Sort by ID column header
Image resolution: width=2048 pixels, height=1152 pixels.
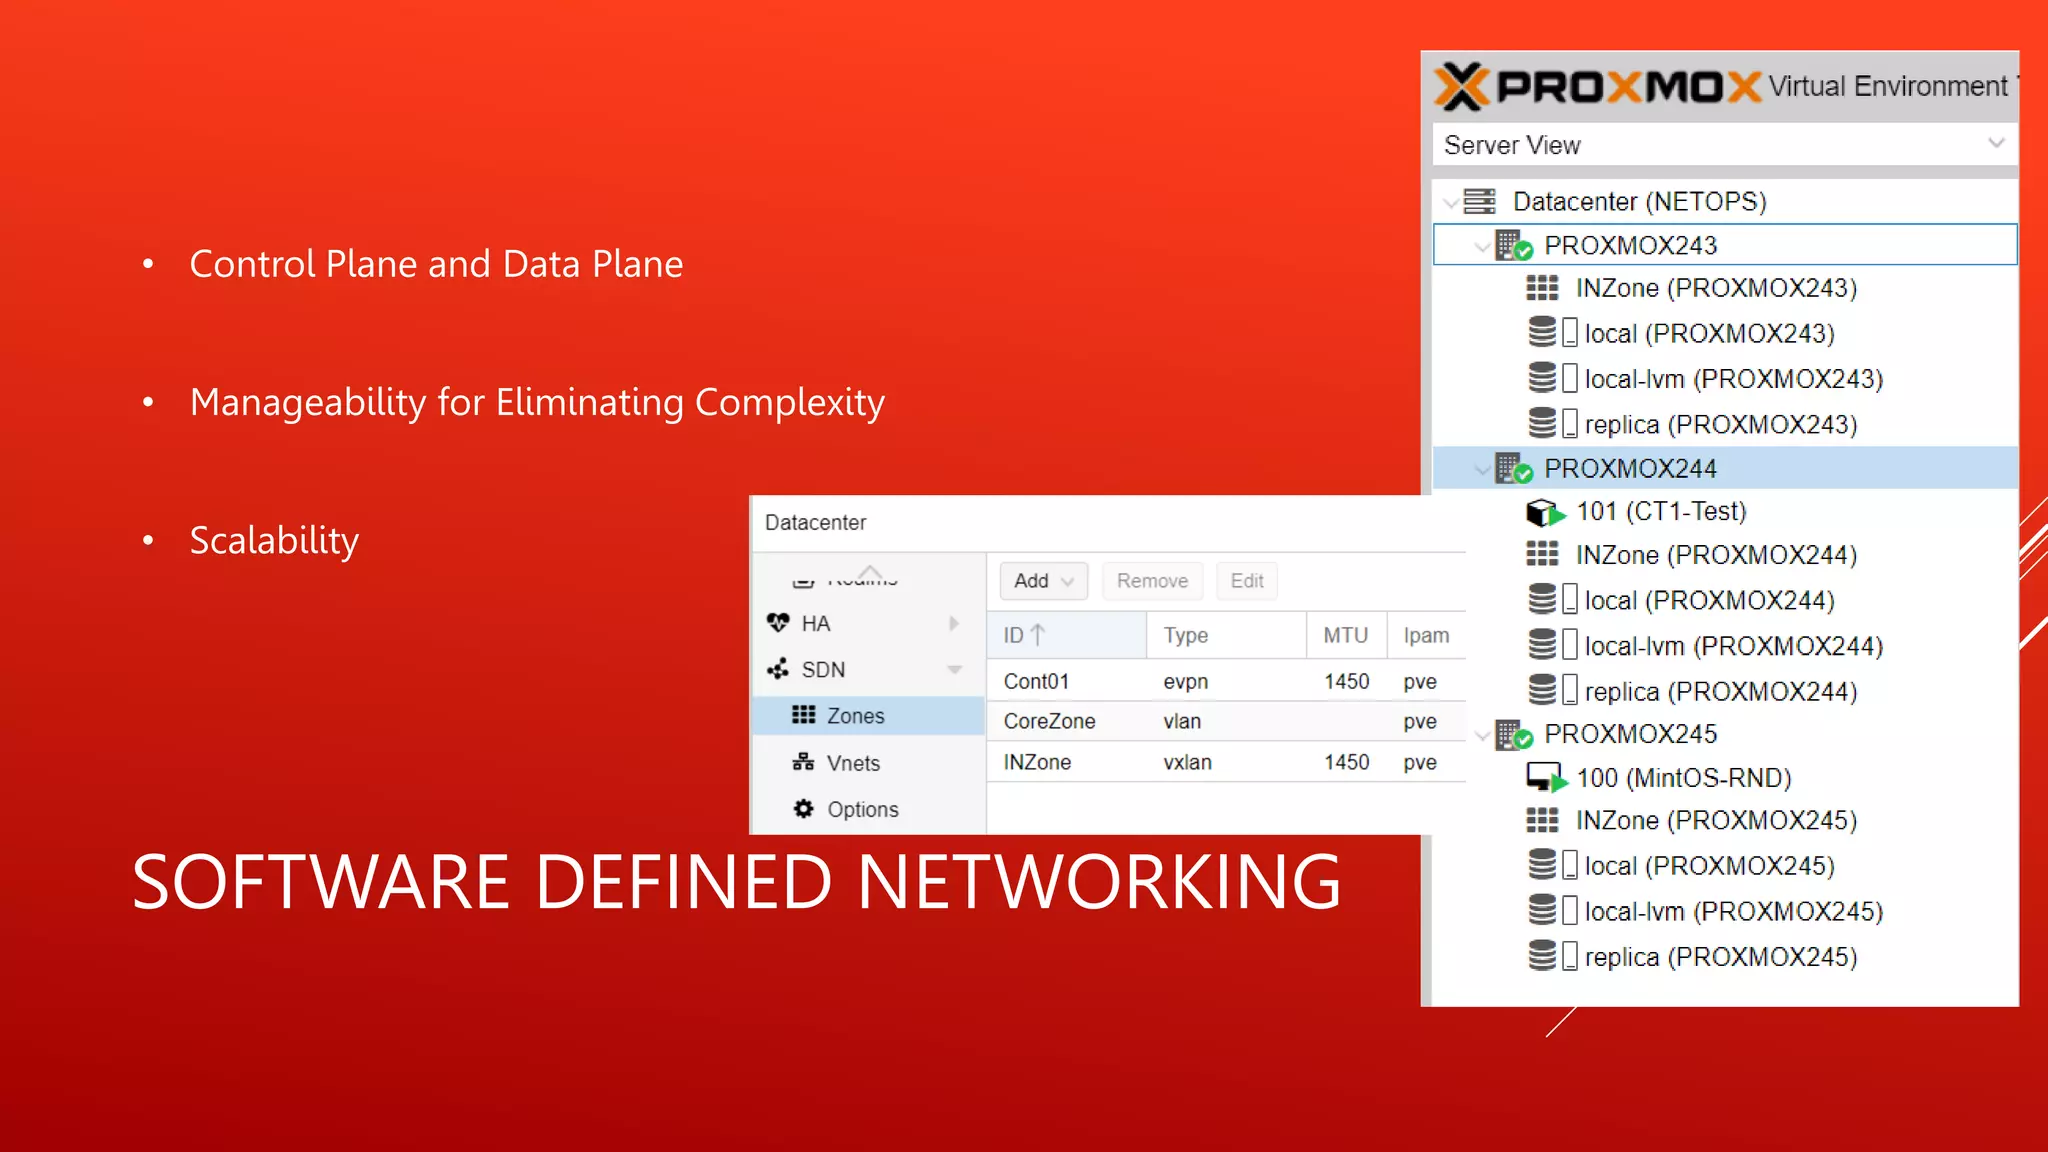pos(1066,635)
